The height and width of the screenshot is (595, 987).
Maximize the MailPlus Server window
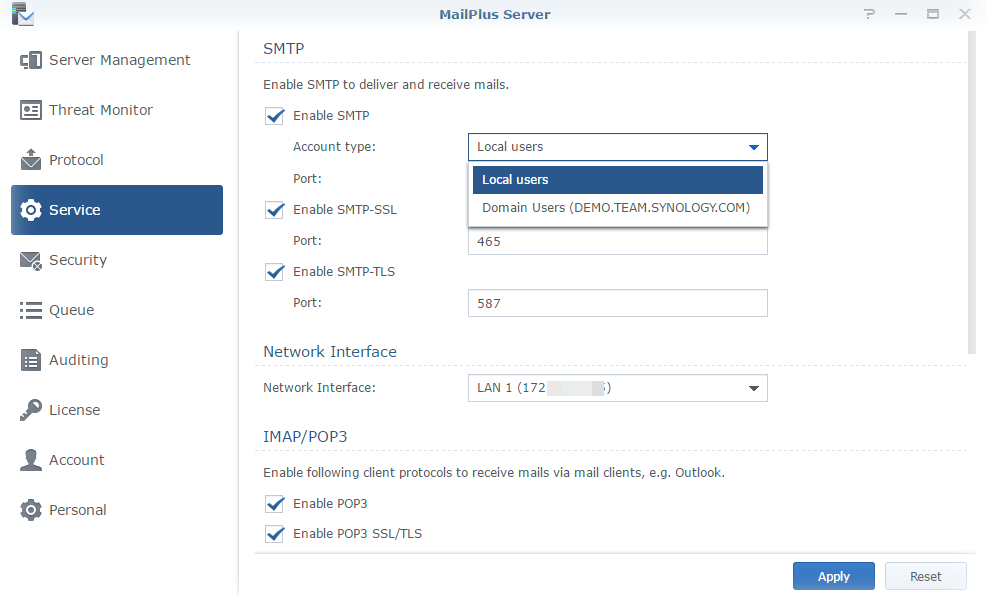pos(933,14)
